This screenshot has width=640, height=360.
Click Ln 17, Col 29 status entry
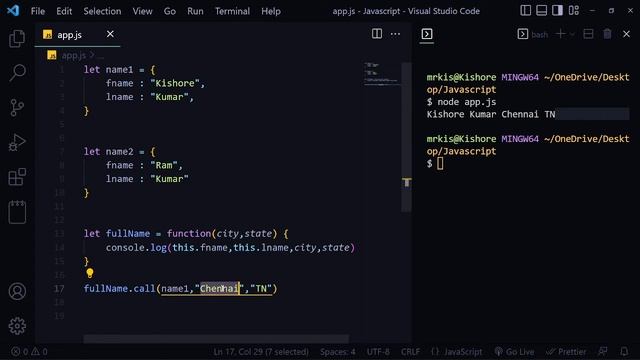click(261, 351)
